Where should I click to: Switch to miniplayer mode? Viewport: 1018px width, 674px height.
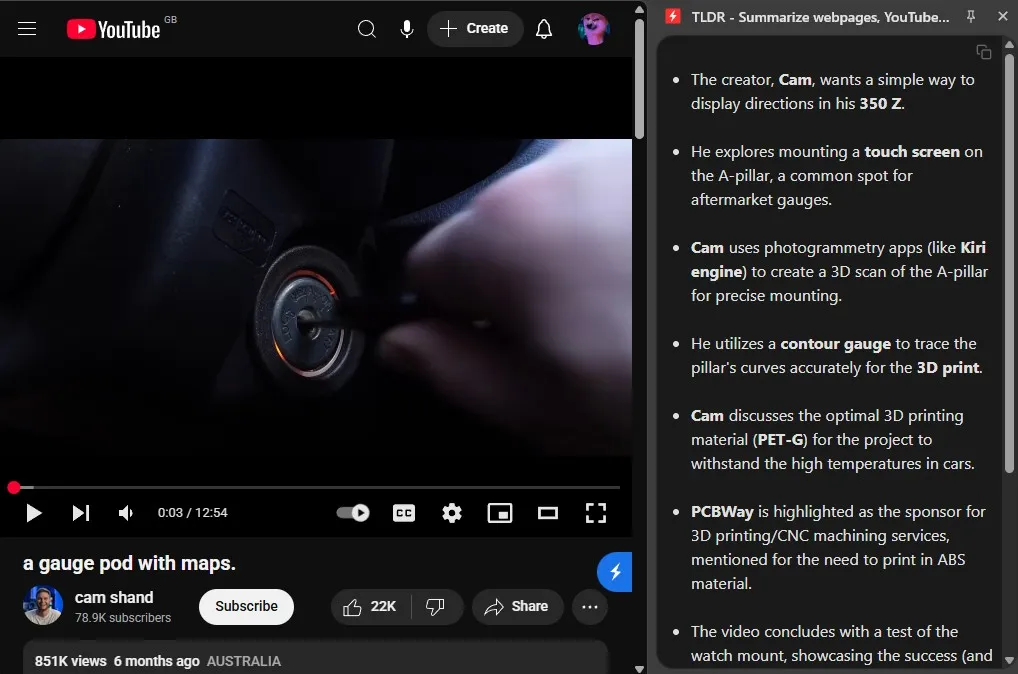[500, 512]
